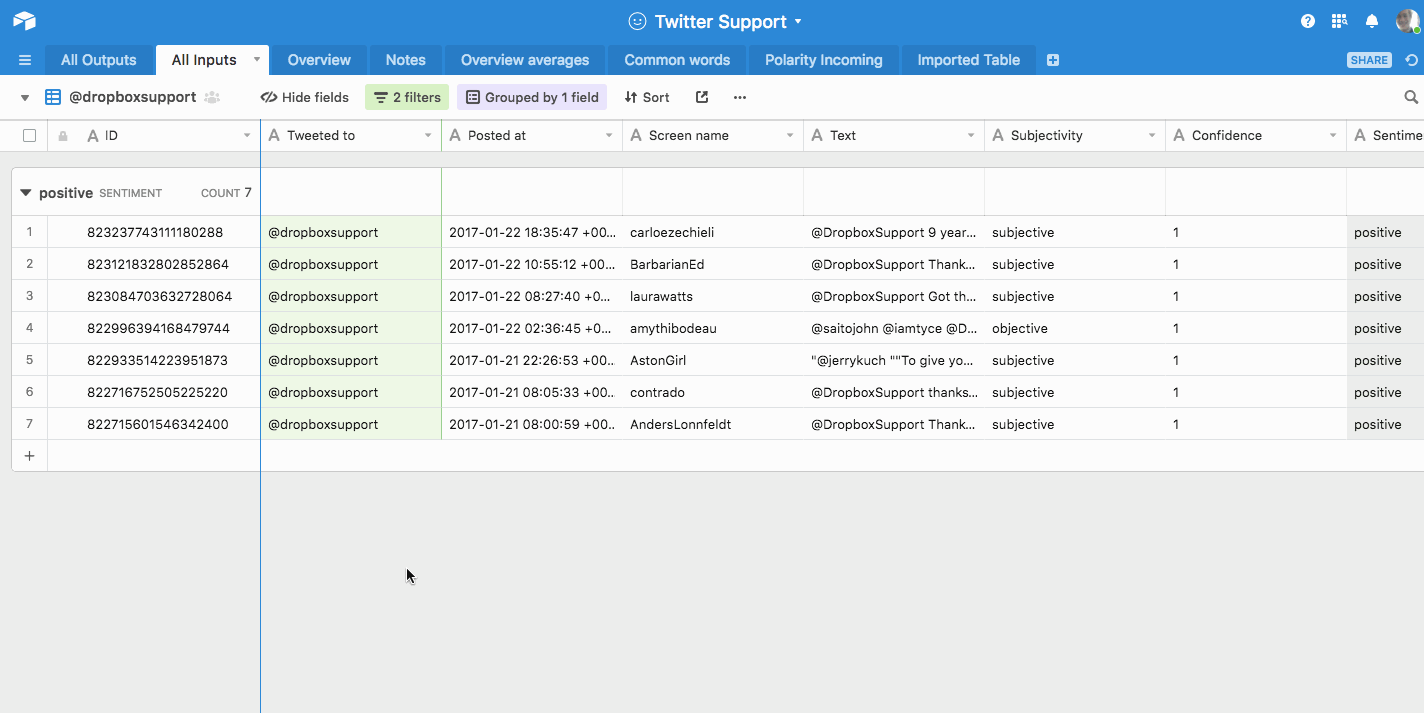This screenshot has width=1424, height=713.
Task: Click the COUNT 7 group summary
Action: (226, 193)
